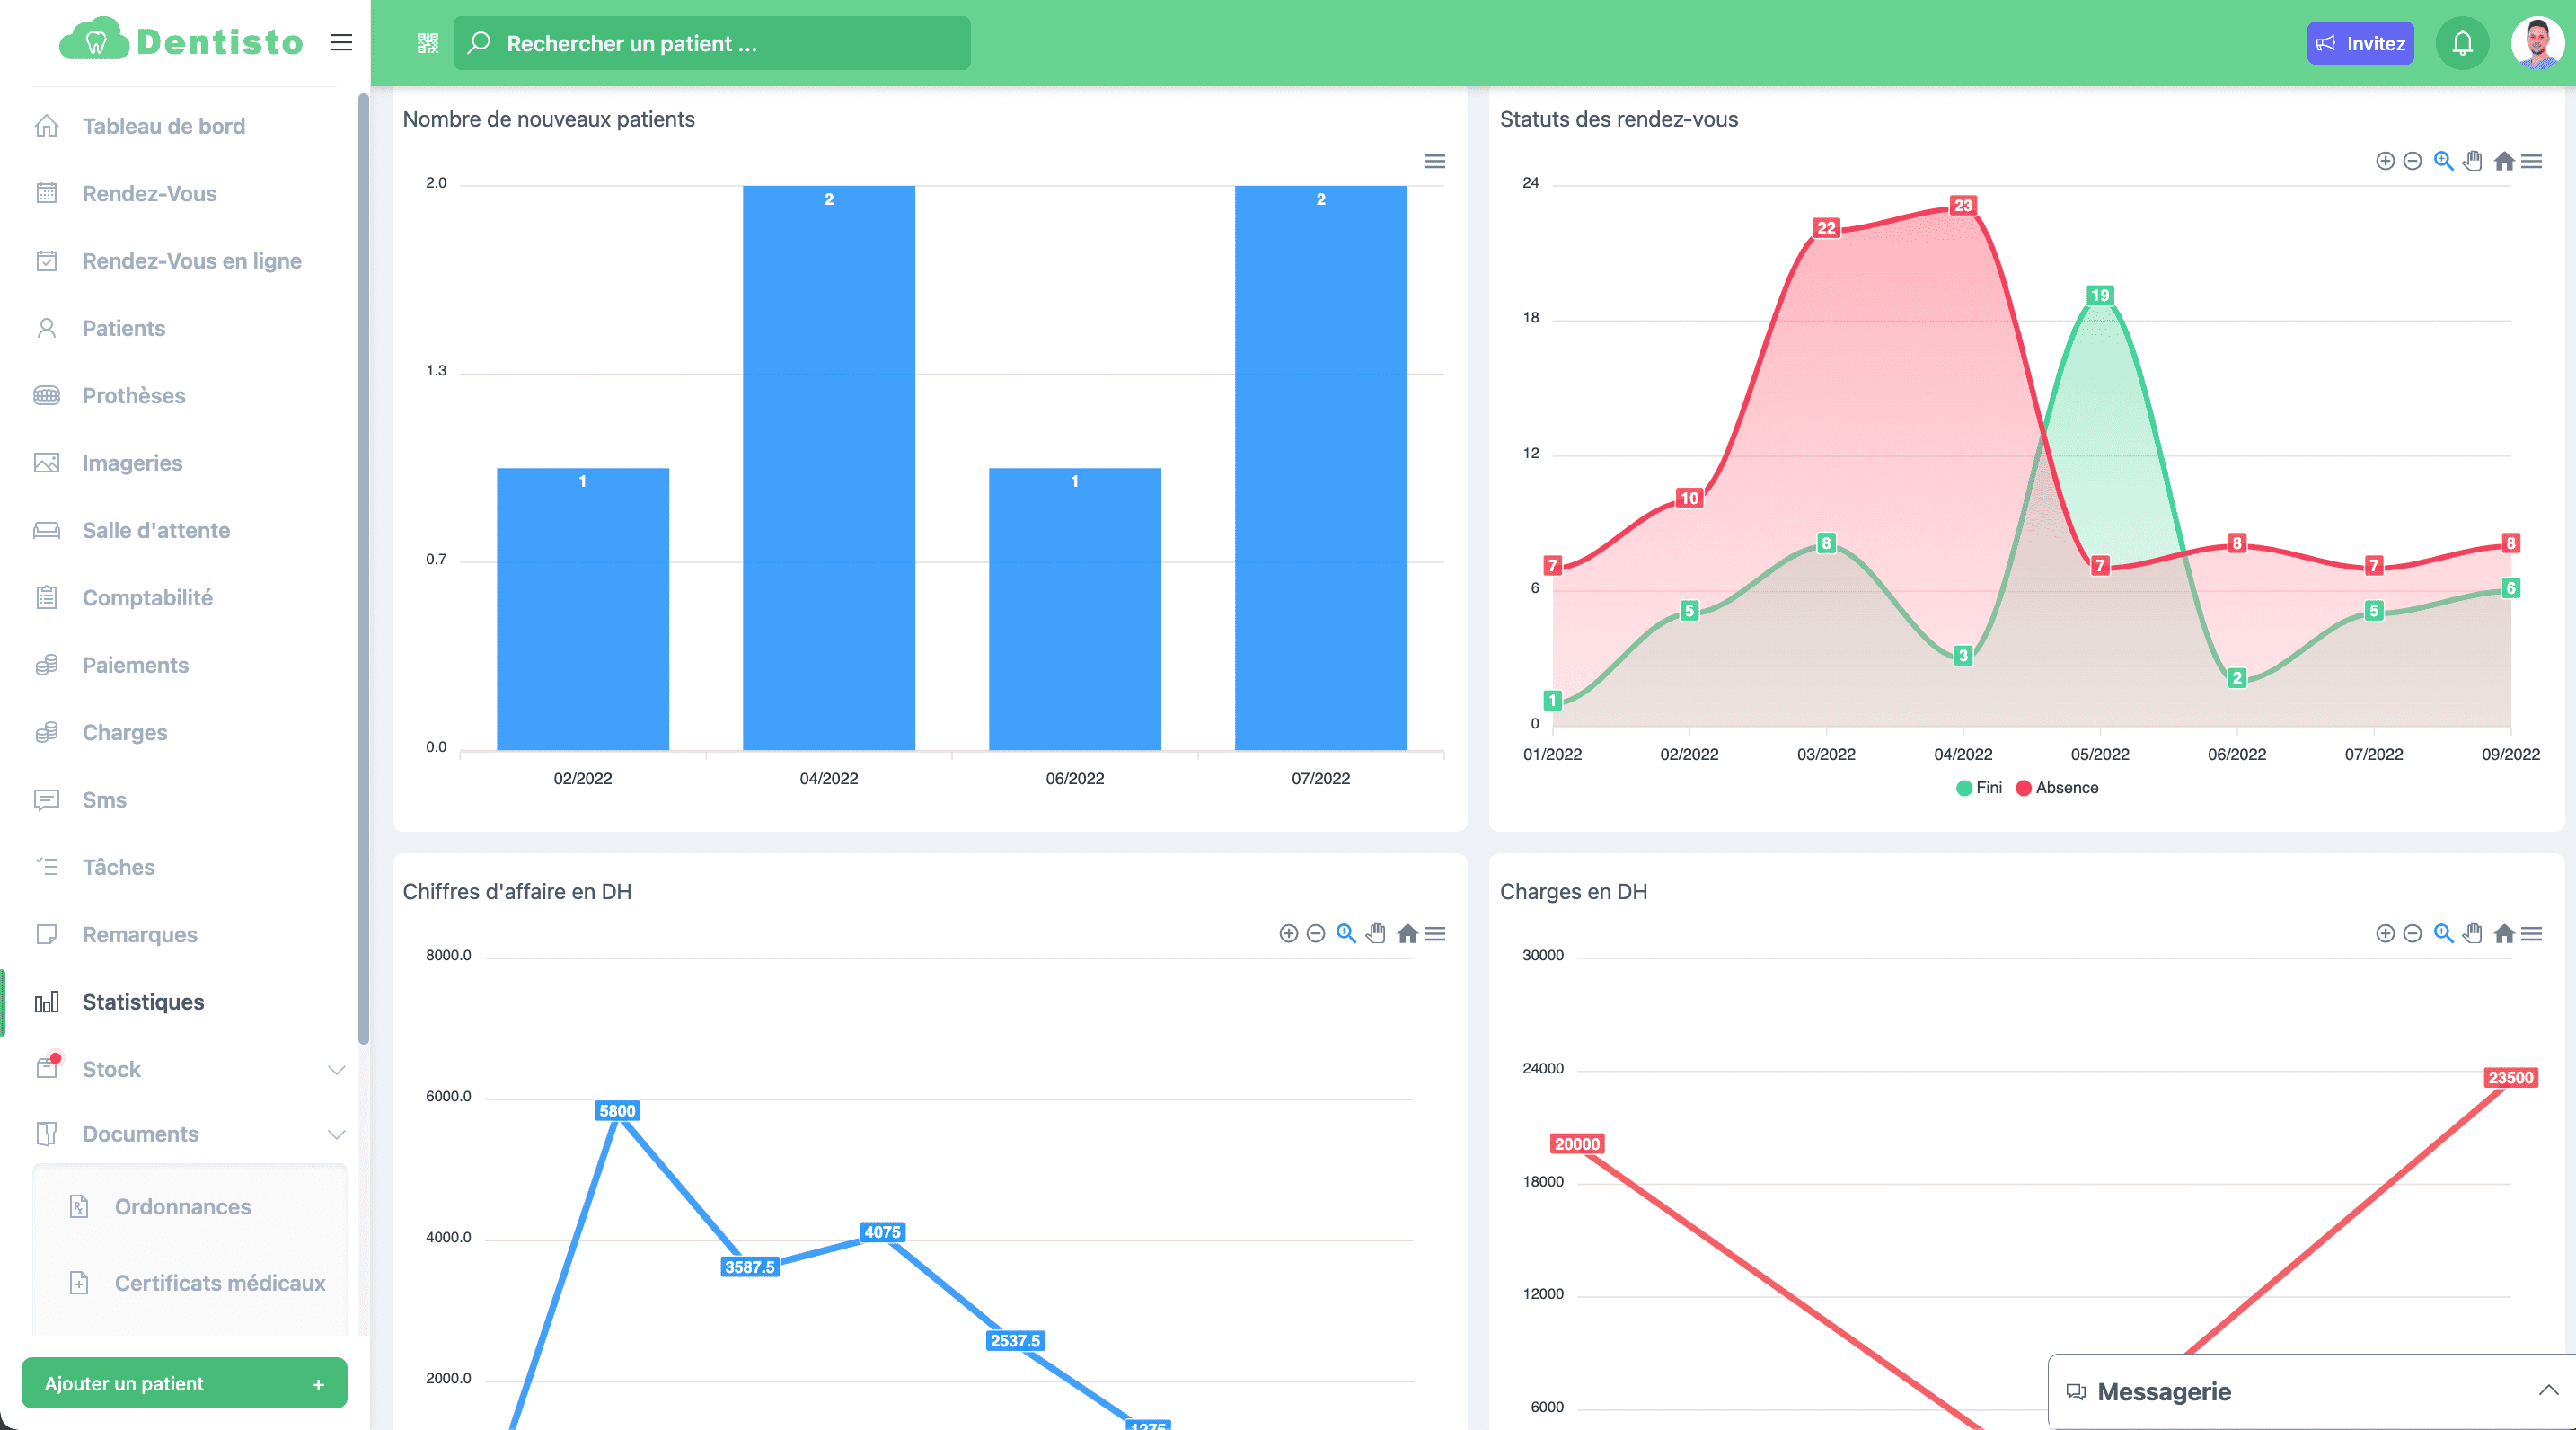Toggle selection zoom in Chiffres d'affaire chart

(x=1346, y=933)
